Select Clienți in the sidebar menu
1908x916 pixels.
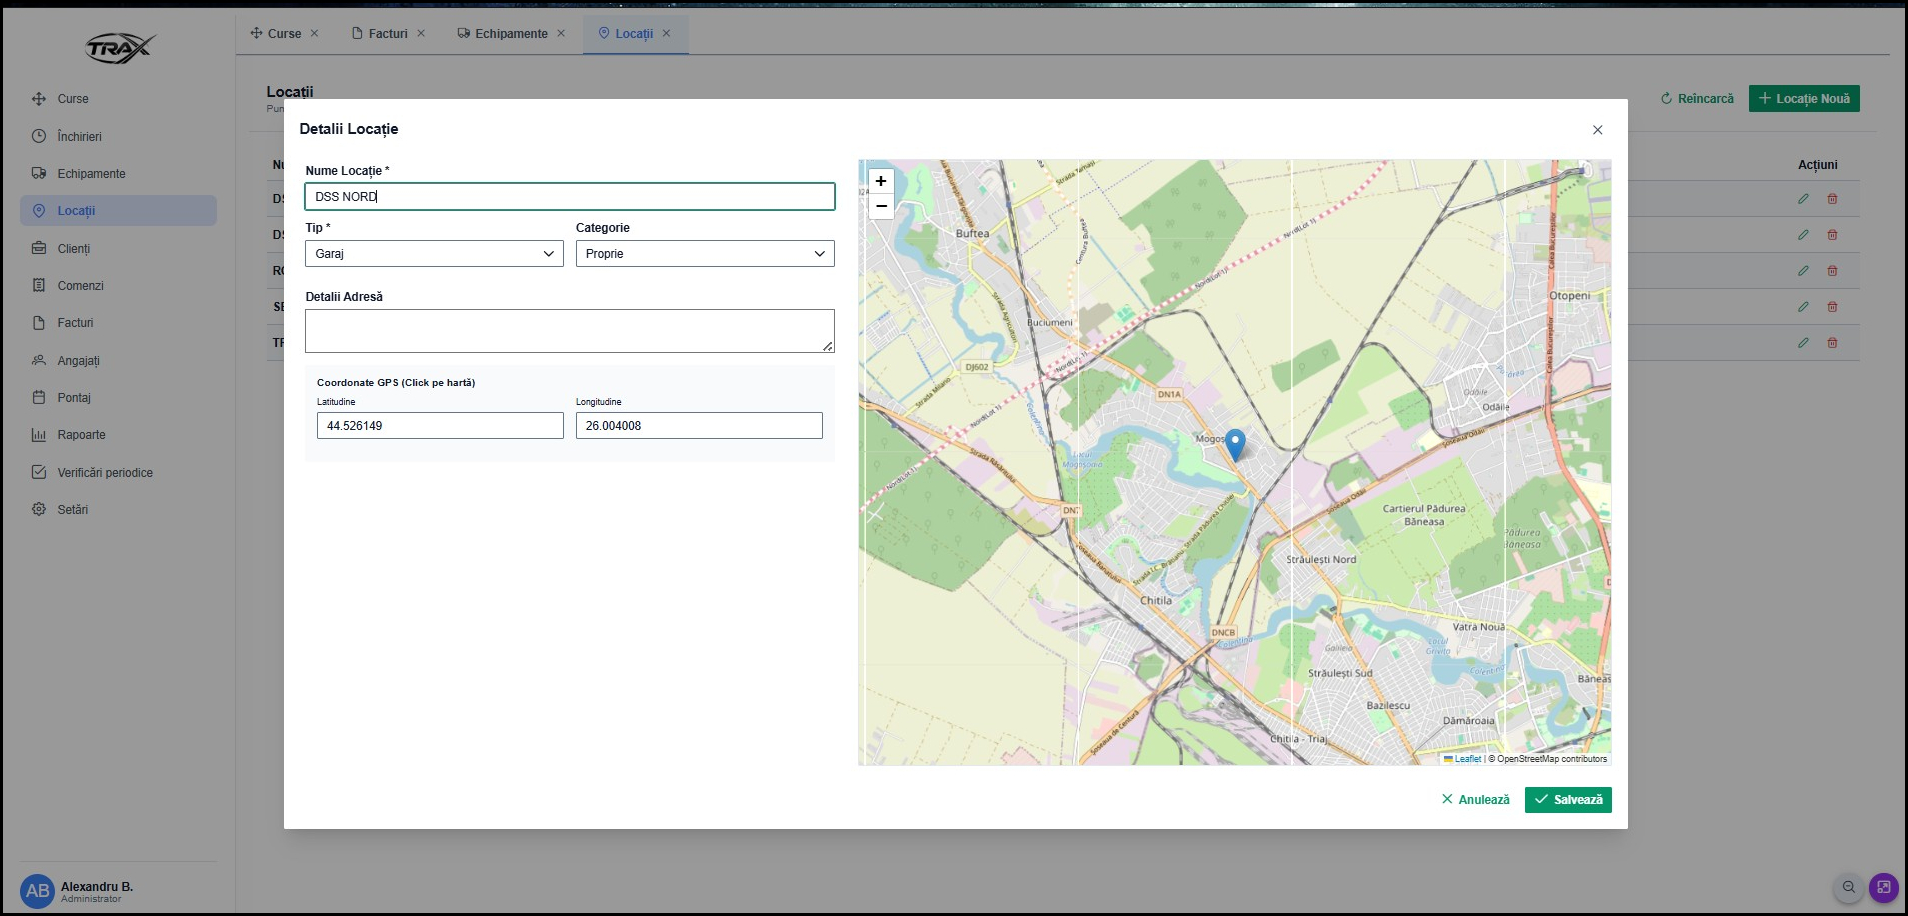point(73,248)
